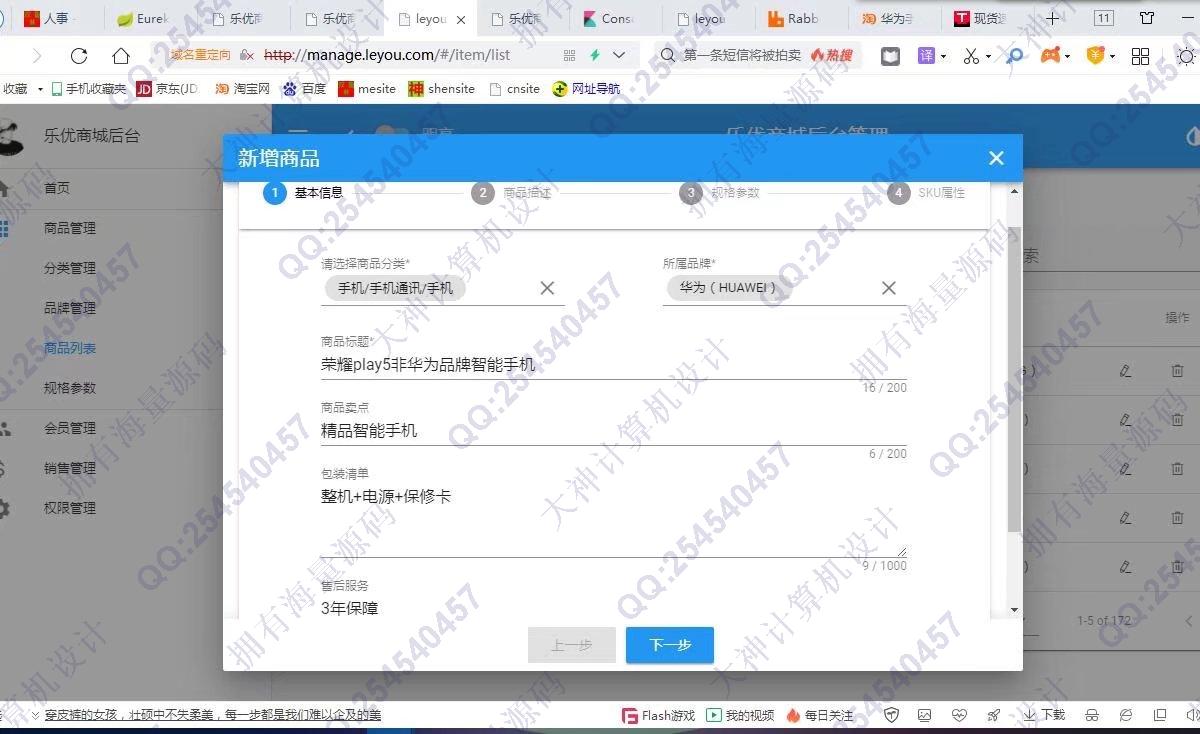Open the shensite bookmark

[441, 89]
